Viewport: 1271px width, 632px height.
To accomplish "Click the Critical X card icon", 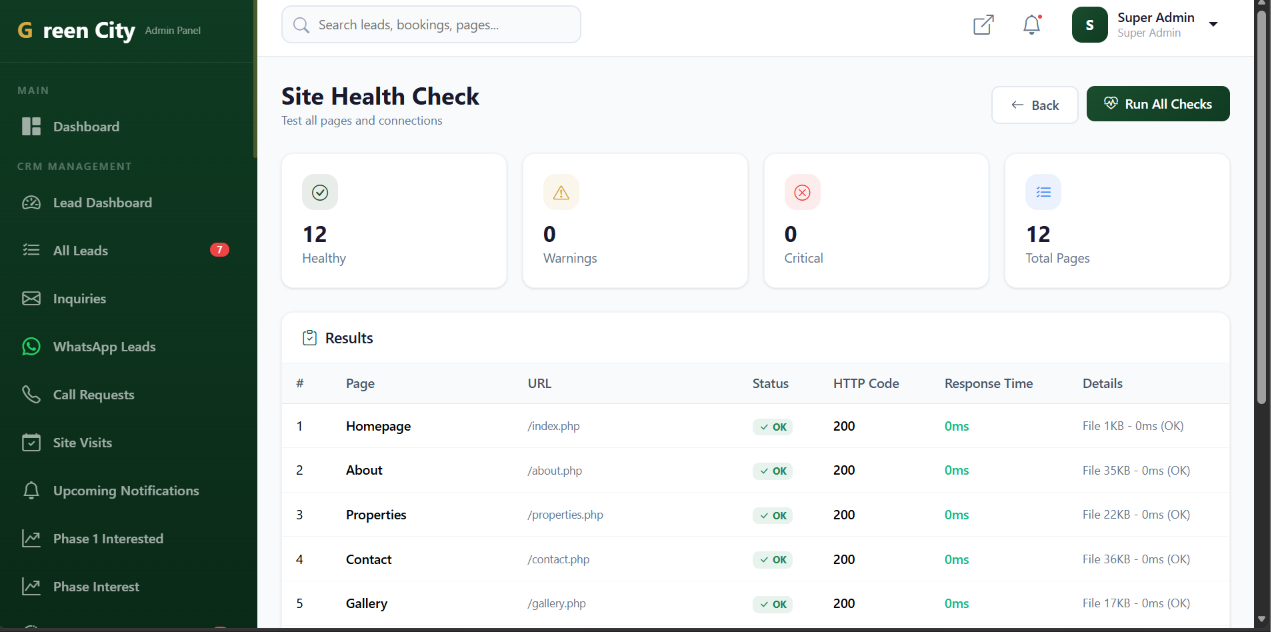I will point(802,192).
